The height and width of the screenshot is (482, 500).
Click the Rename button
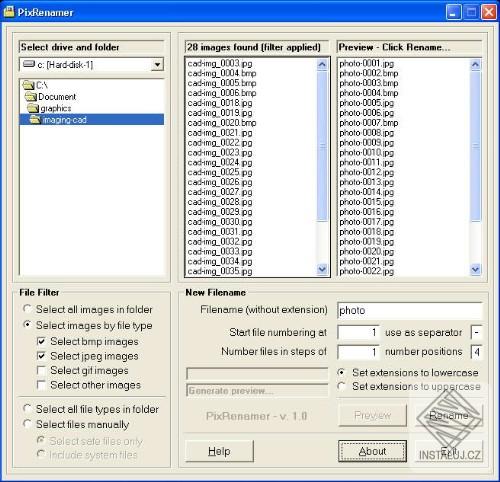coord(449,415)
